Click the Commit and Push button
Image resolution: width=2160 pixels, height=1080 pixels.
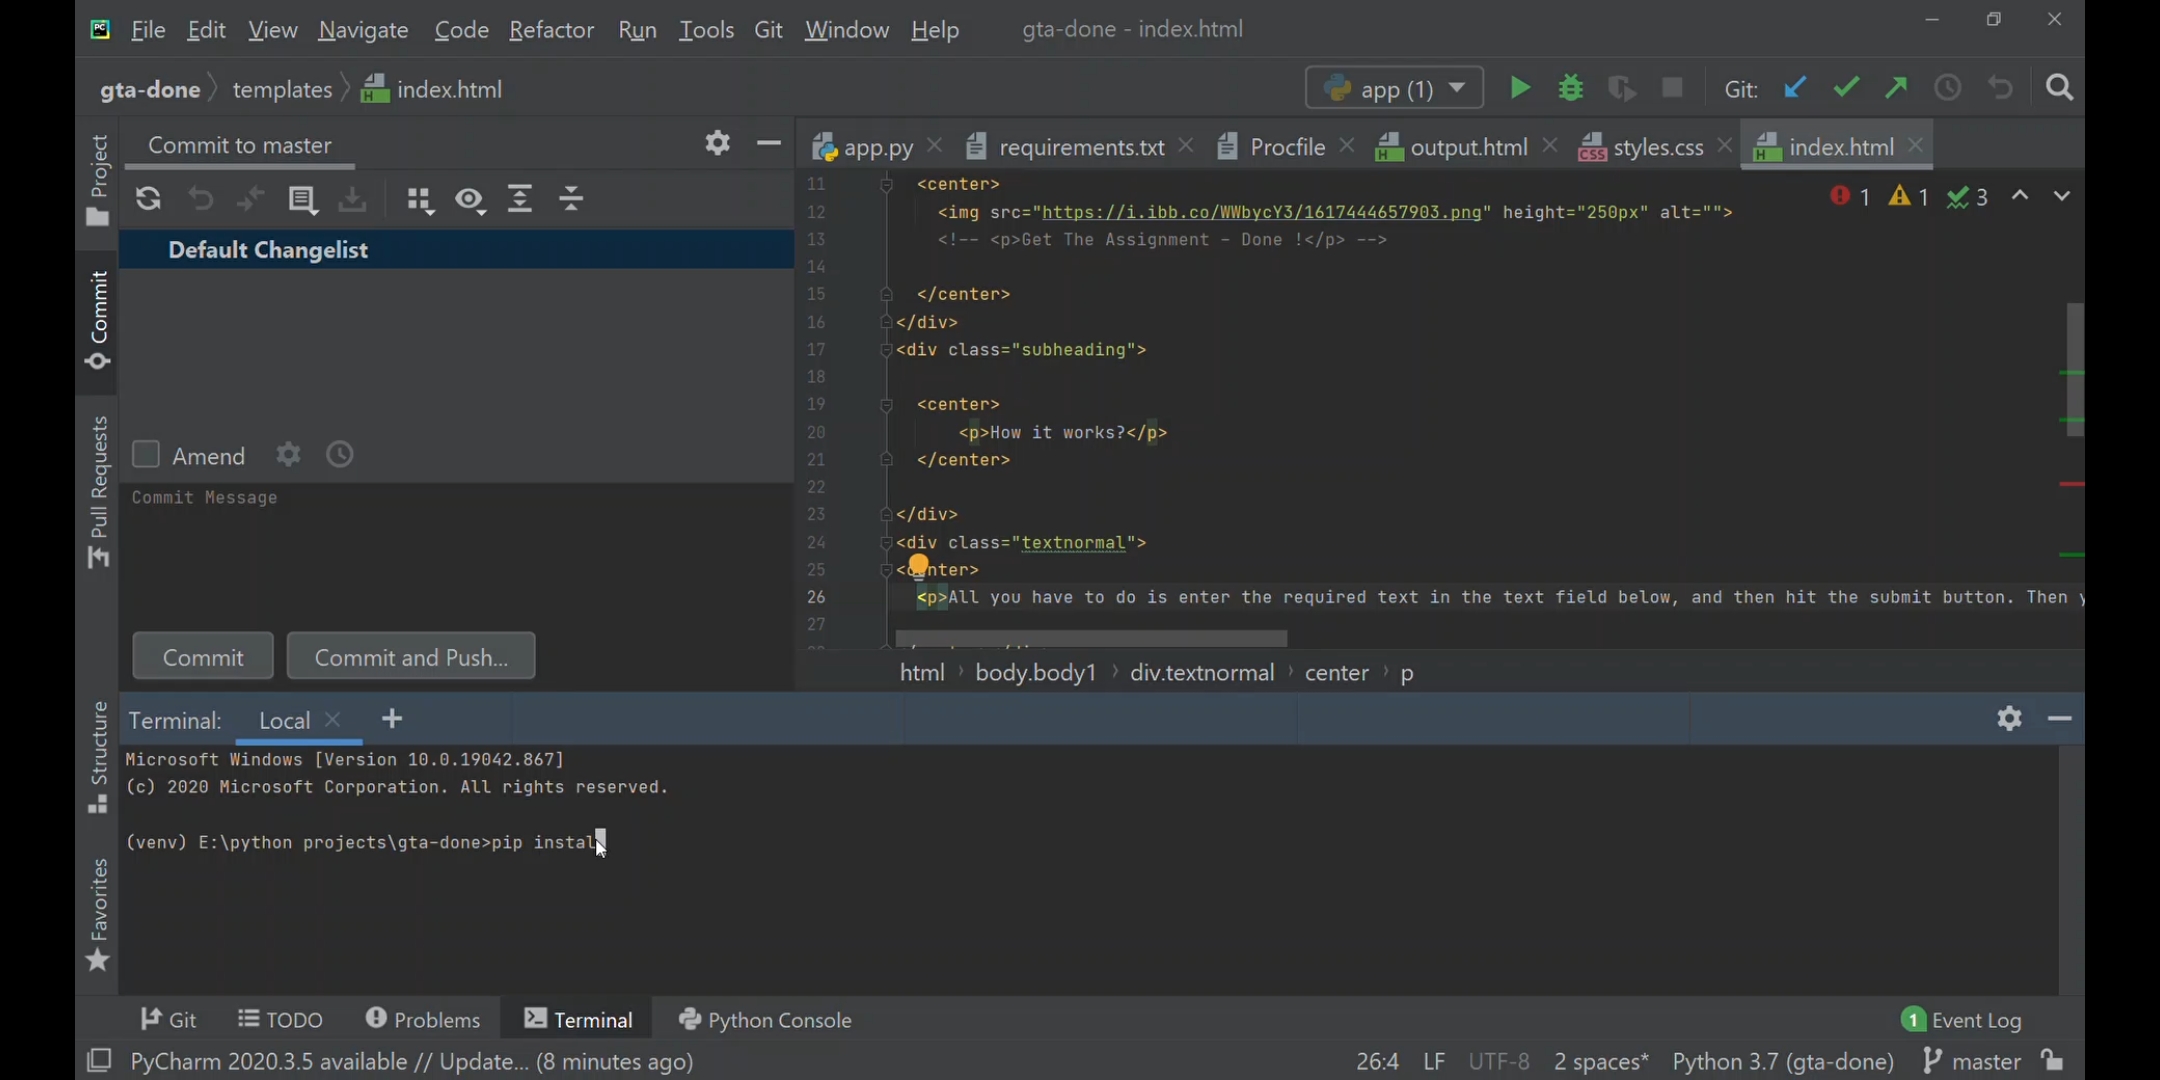click(x=411, y=657)
